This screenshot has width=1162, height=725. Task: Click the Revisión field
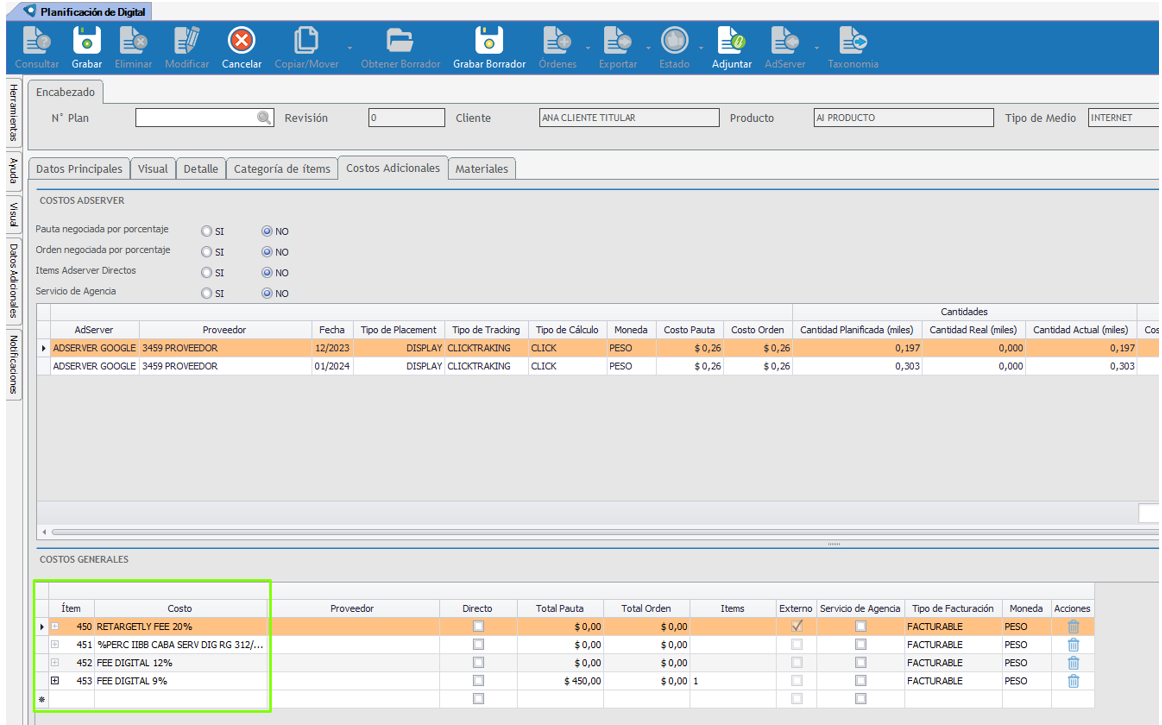[406, 118]
